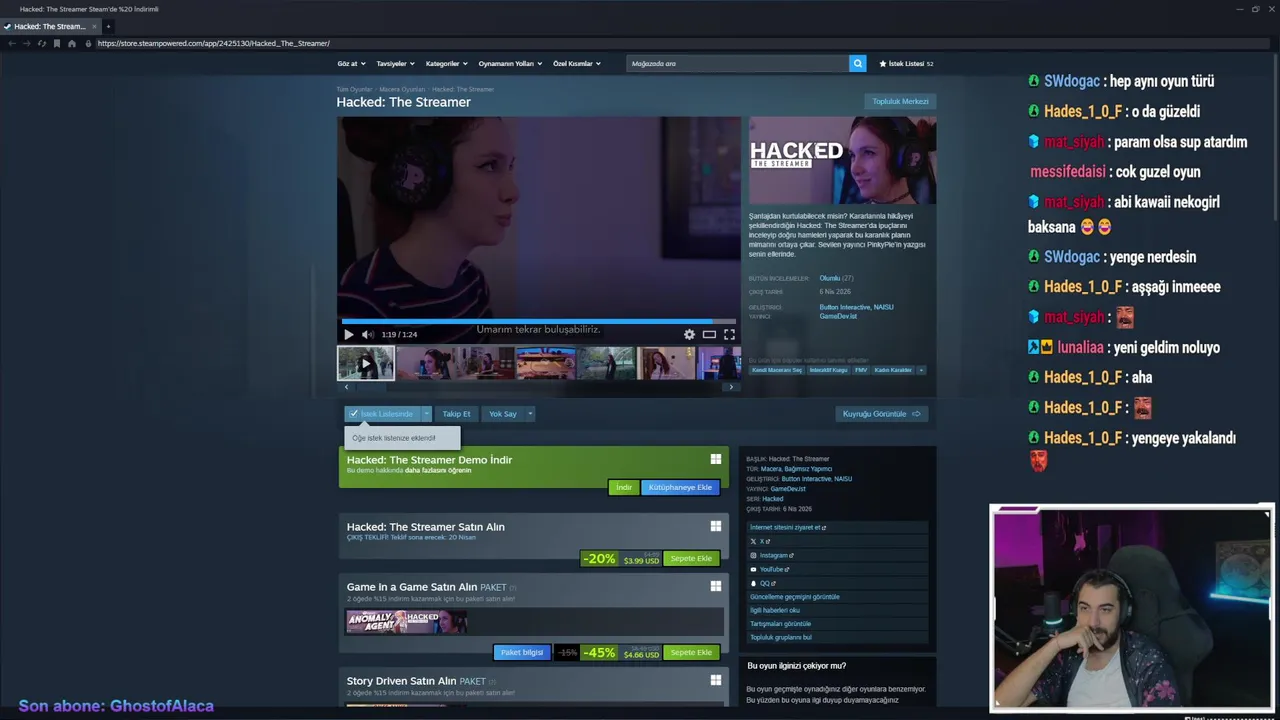The height and width of the screenshot is (720, 1280).
Task: Click the Yok Say button
Action: pos(503,414)
